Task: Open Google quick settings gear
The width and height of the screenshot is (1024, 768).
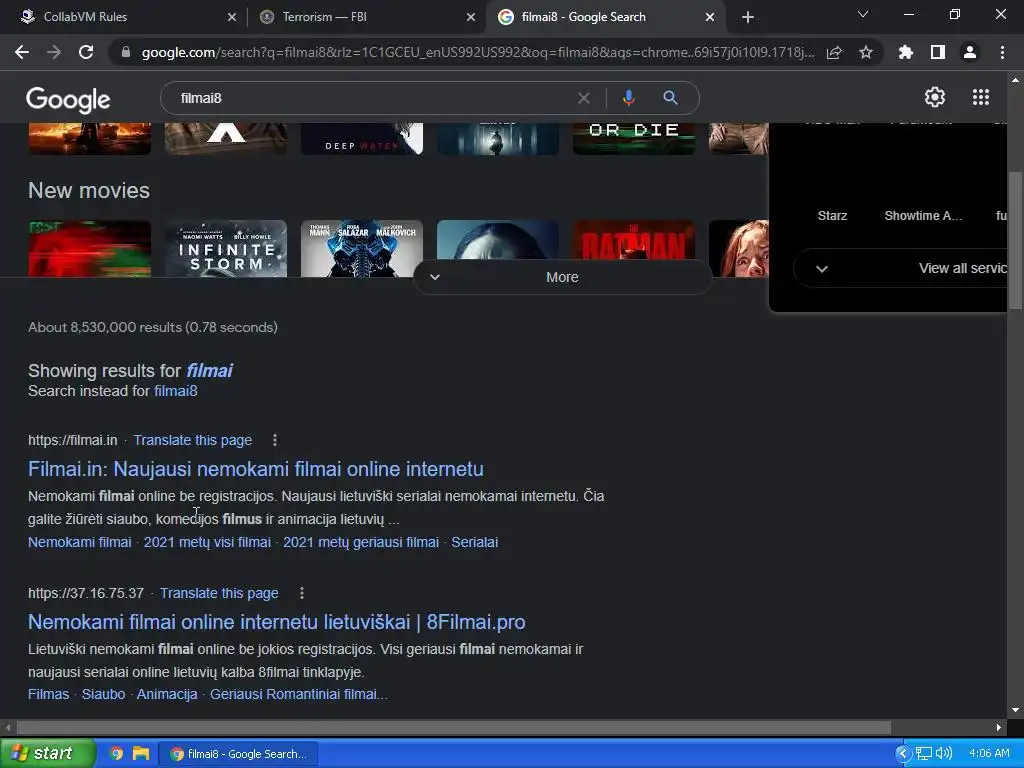Action: pos(935,97)
